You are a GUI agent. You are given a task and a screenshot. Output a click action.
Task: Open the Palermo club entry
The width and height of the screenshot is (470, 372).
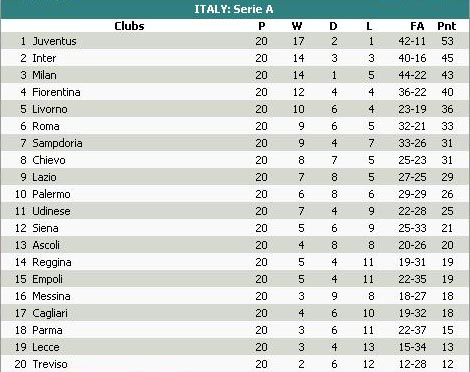[x=51, y=194]
